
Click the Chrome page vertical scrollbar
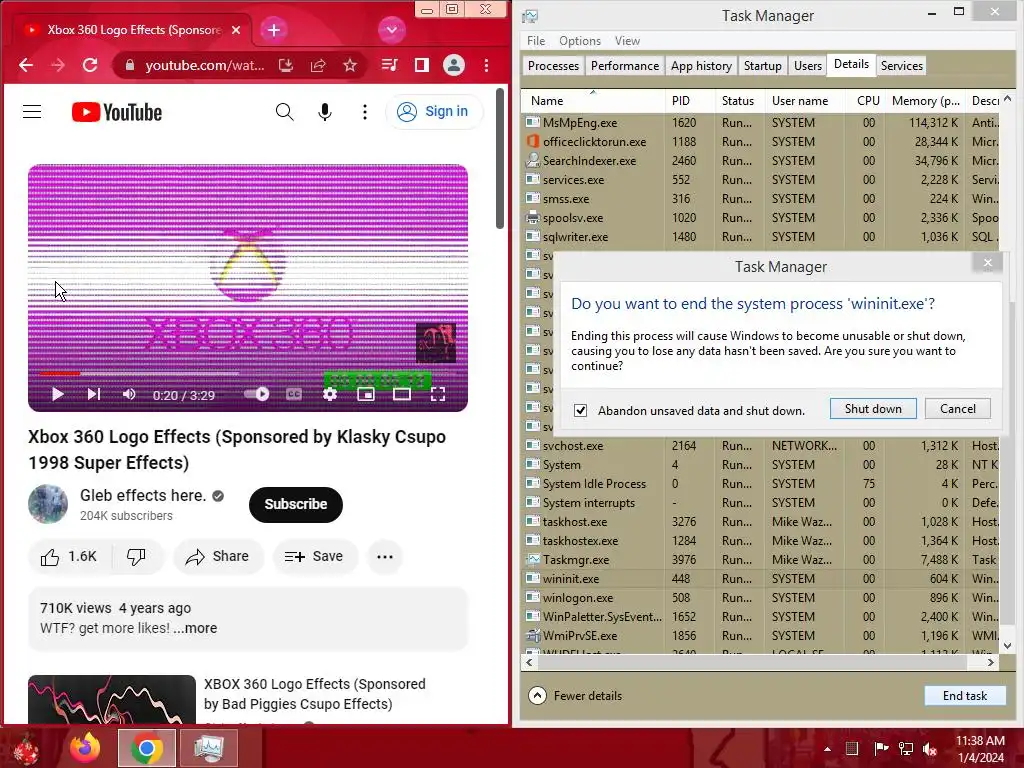500,159
